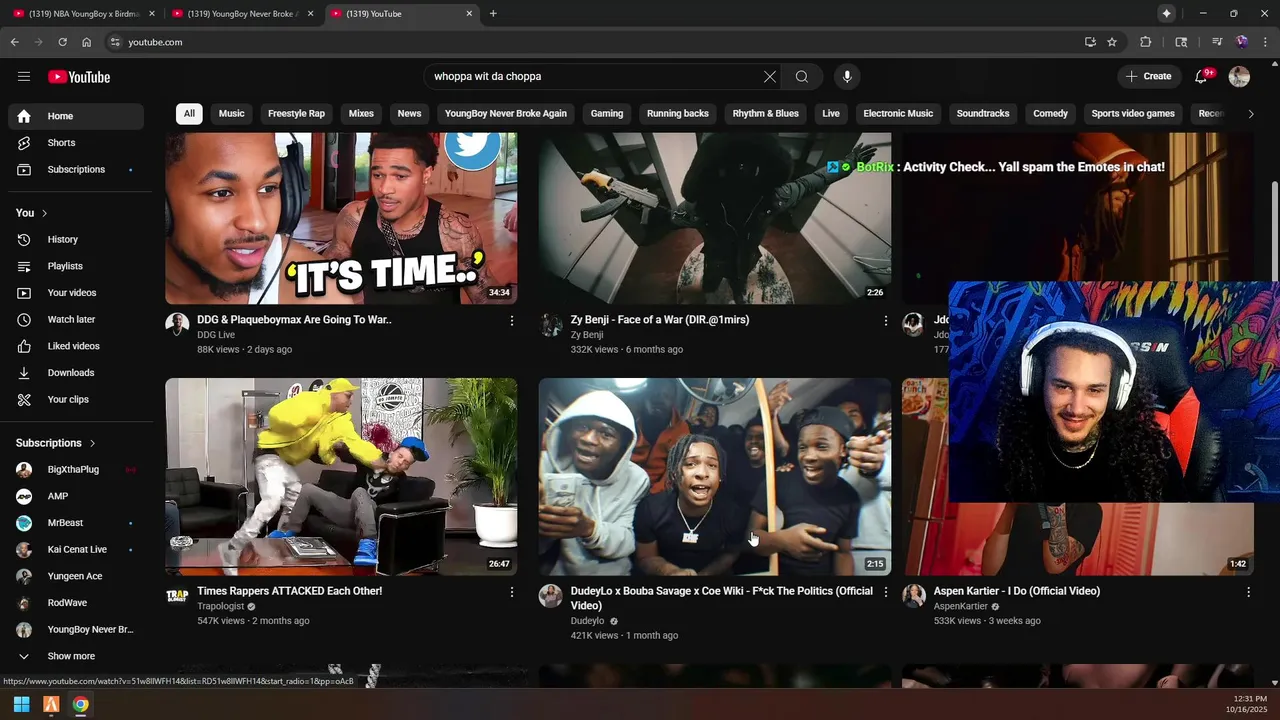Open Zy Benji Face of a War thumbnail
Screen dimensions: 1280x720
tap(715, 218)
